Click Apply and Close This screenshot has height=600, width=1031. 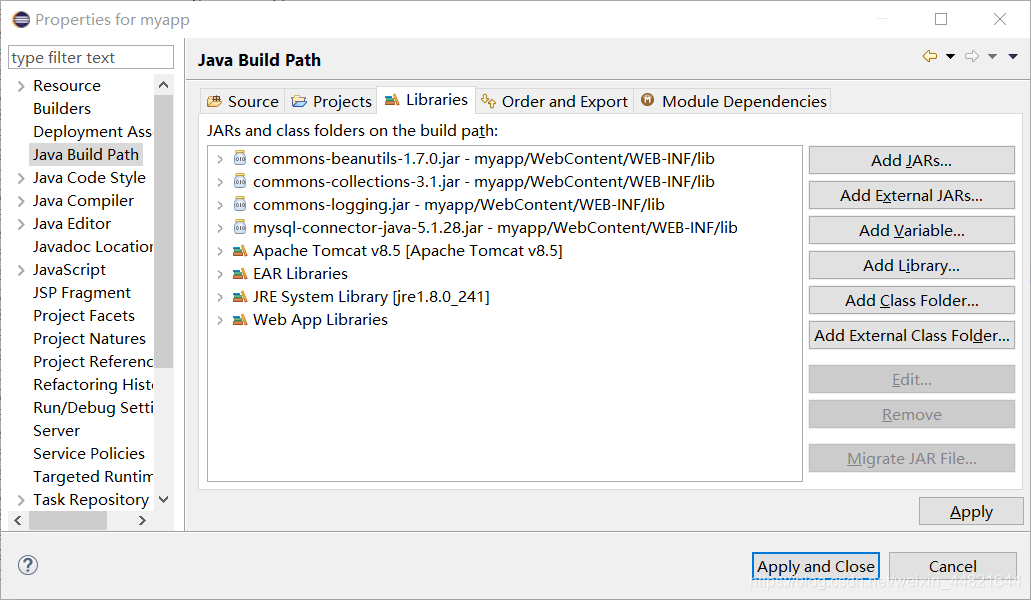click(815, 566)
